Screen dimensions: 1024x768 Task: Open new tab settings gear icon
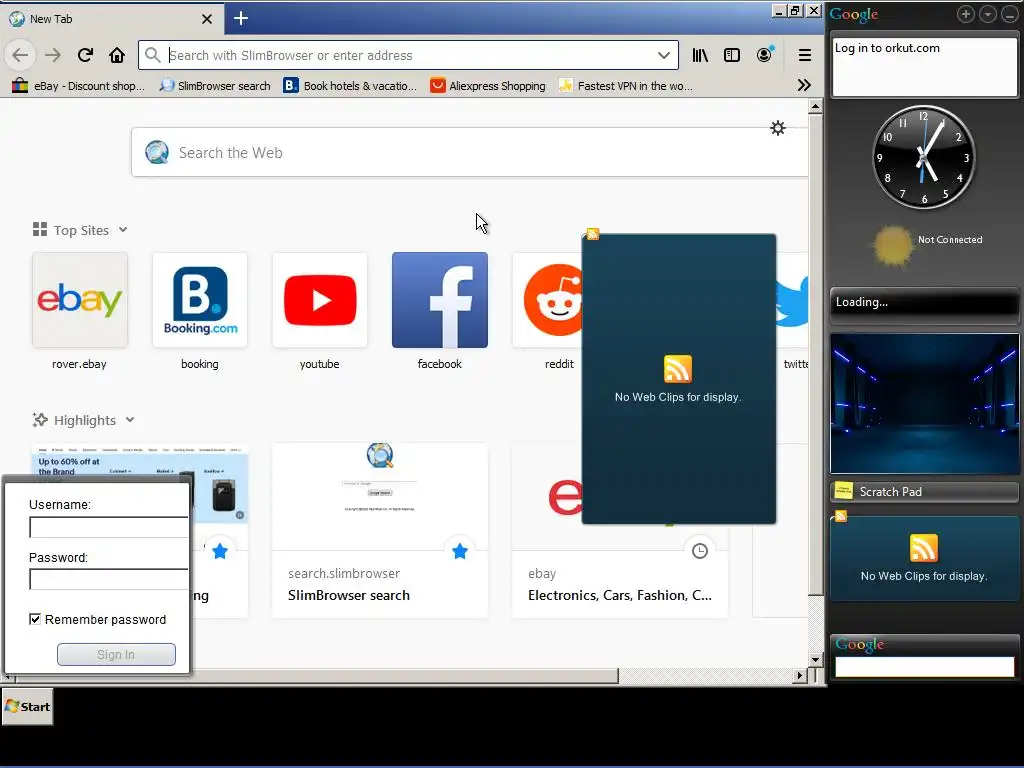coord(778,128)
